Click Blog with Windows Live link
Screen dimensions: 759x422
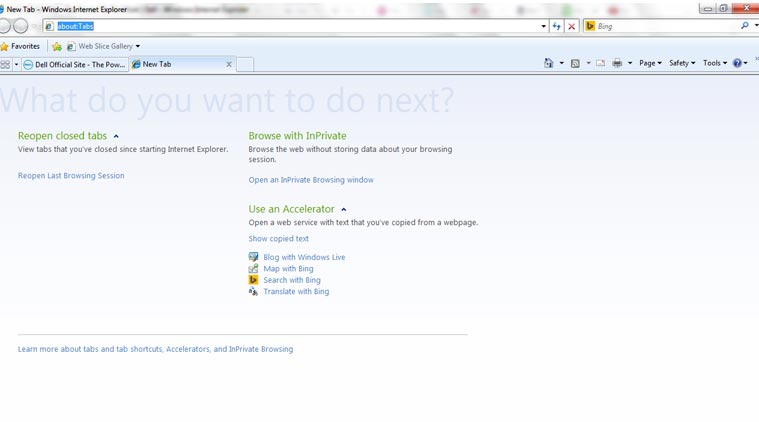304,257
